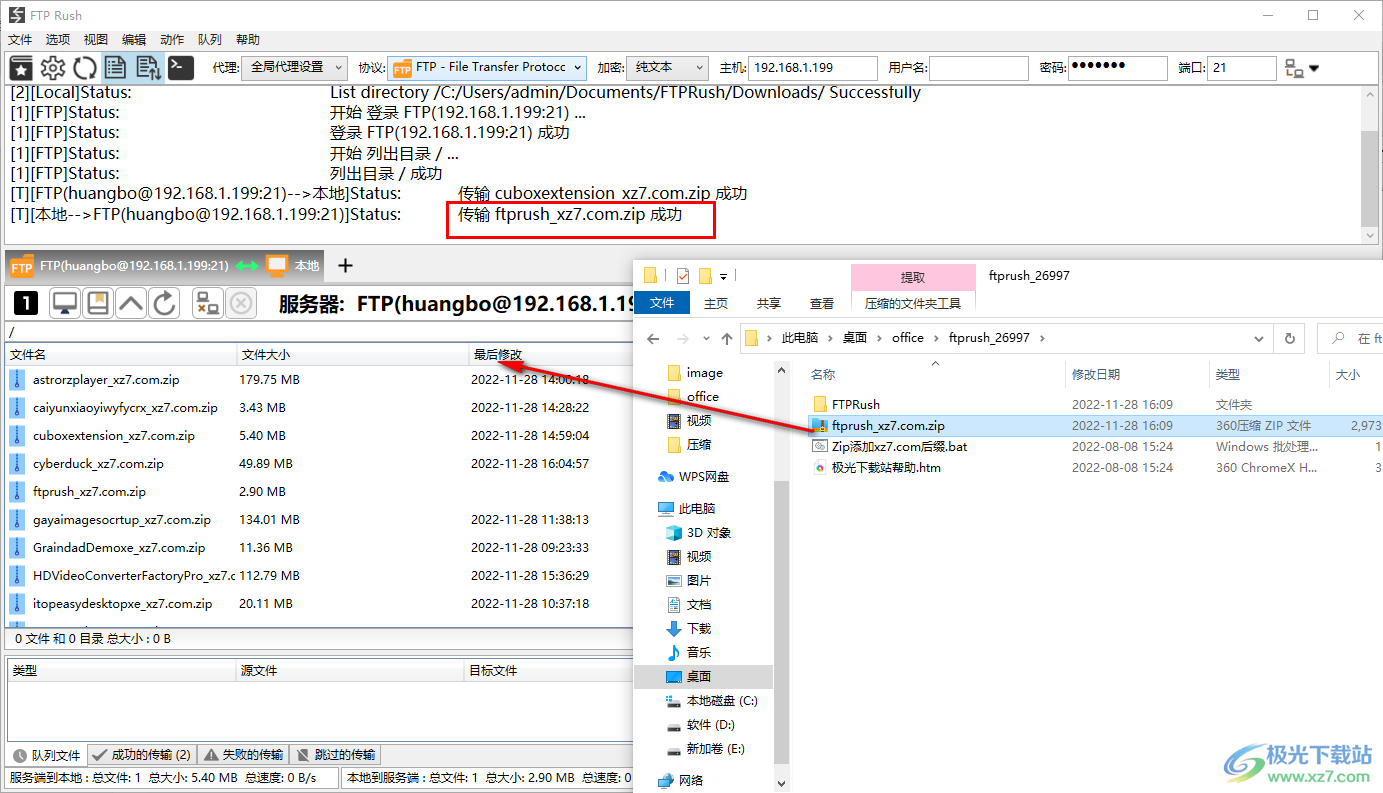Open the 动作 menu
Screen dimensions: 1383x793
(172, 40)
